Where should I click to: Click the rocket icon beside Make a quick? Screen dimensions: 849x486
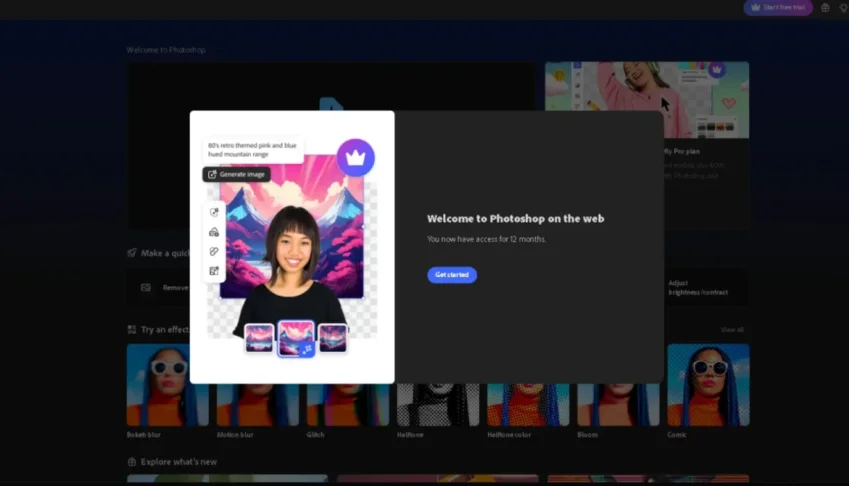pos(132,253)
